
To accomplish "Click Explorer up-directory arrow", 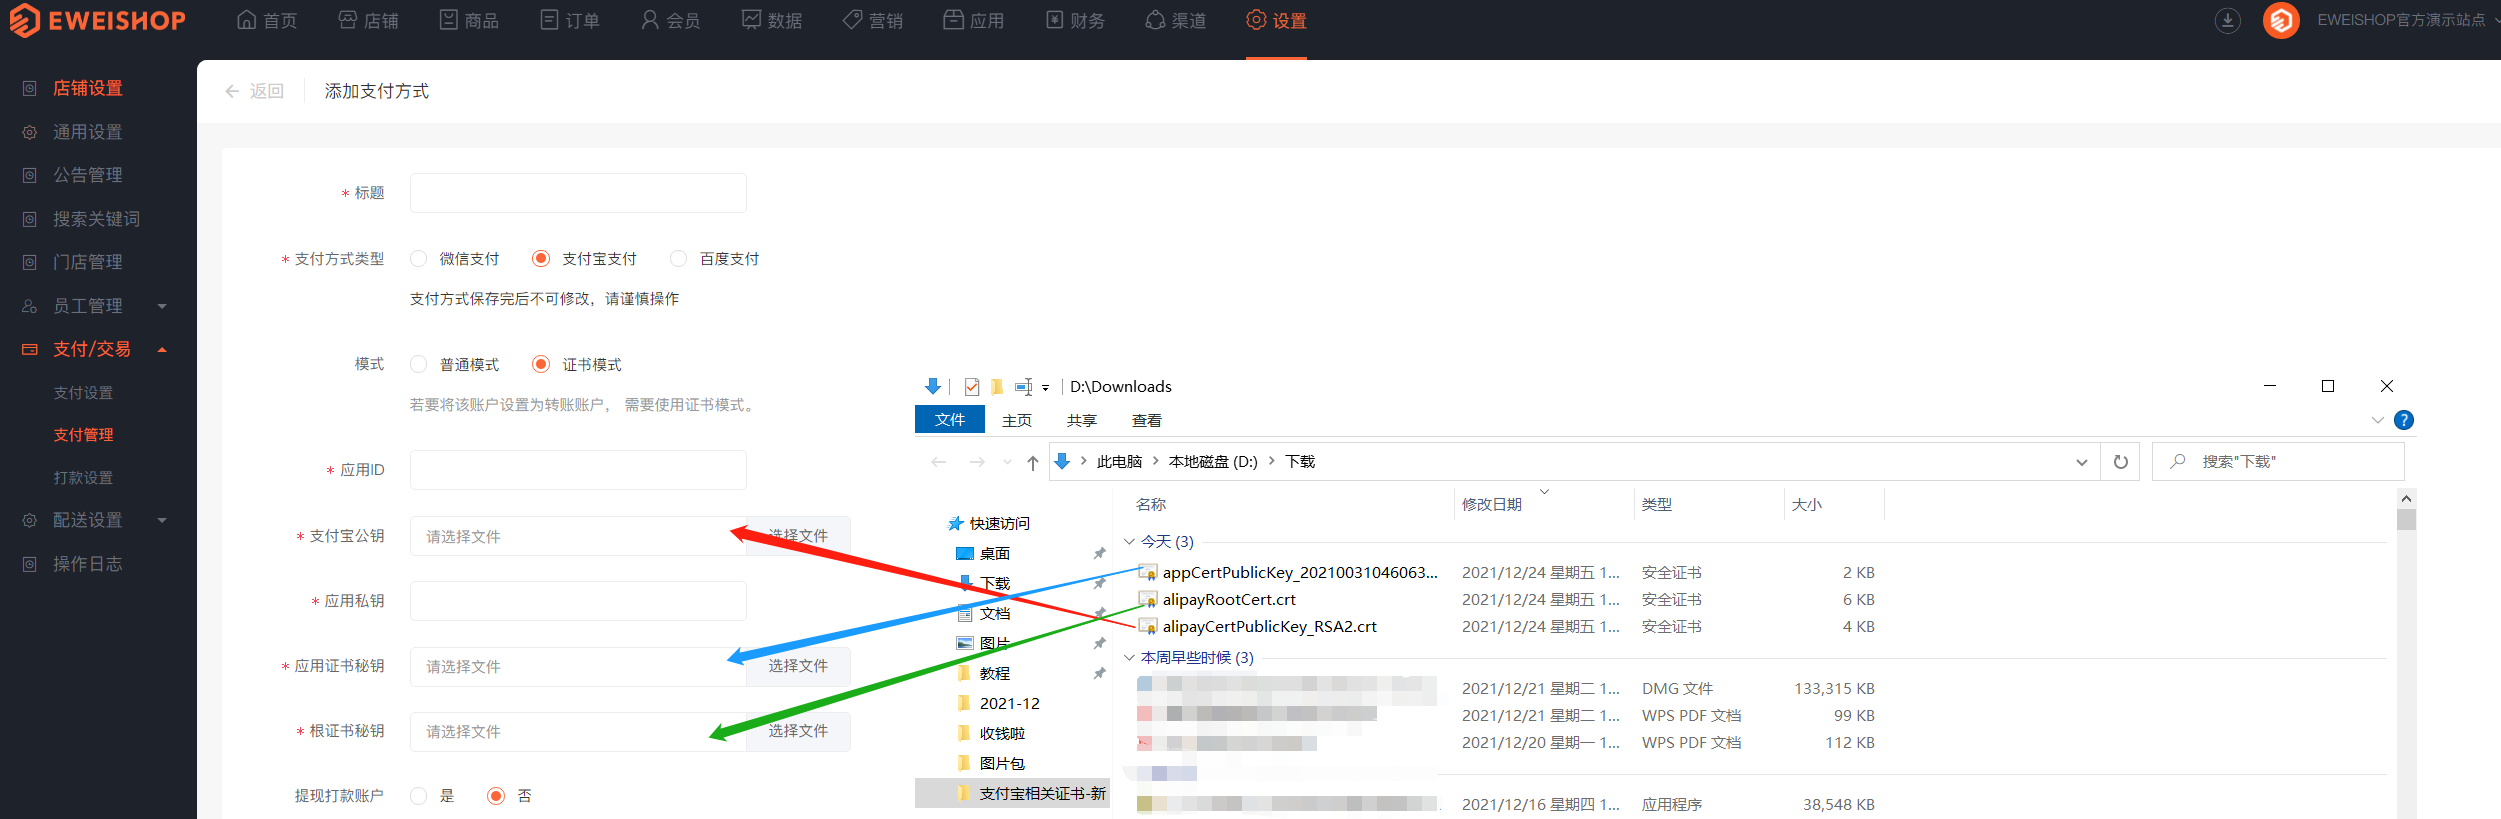I will (x=1033, y=462).
